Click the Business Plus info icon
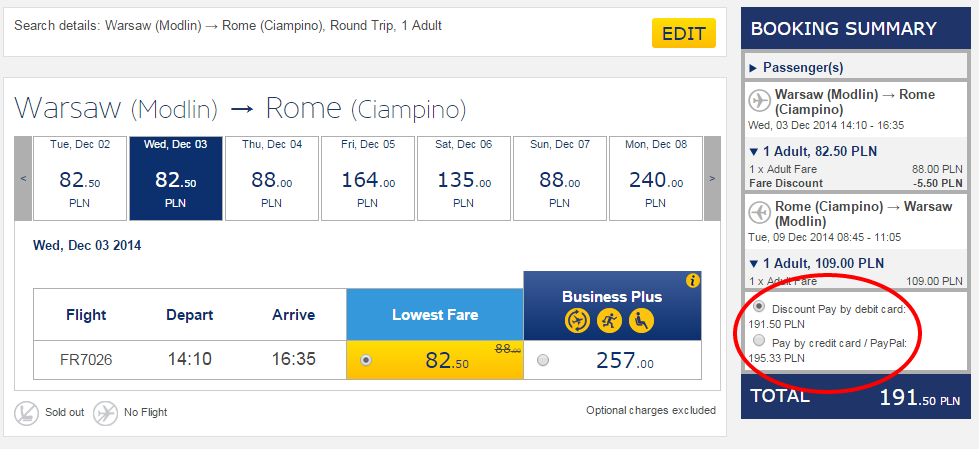 [692, 281]
